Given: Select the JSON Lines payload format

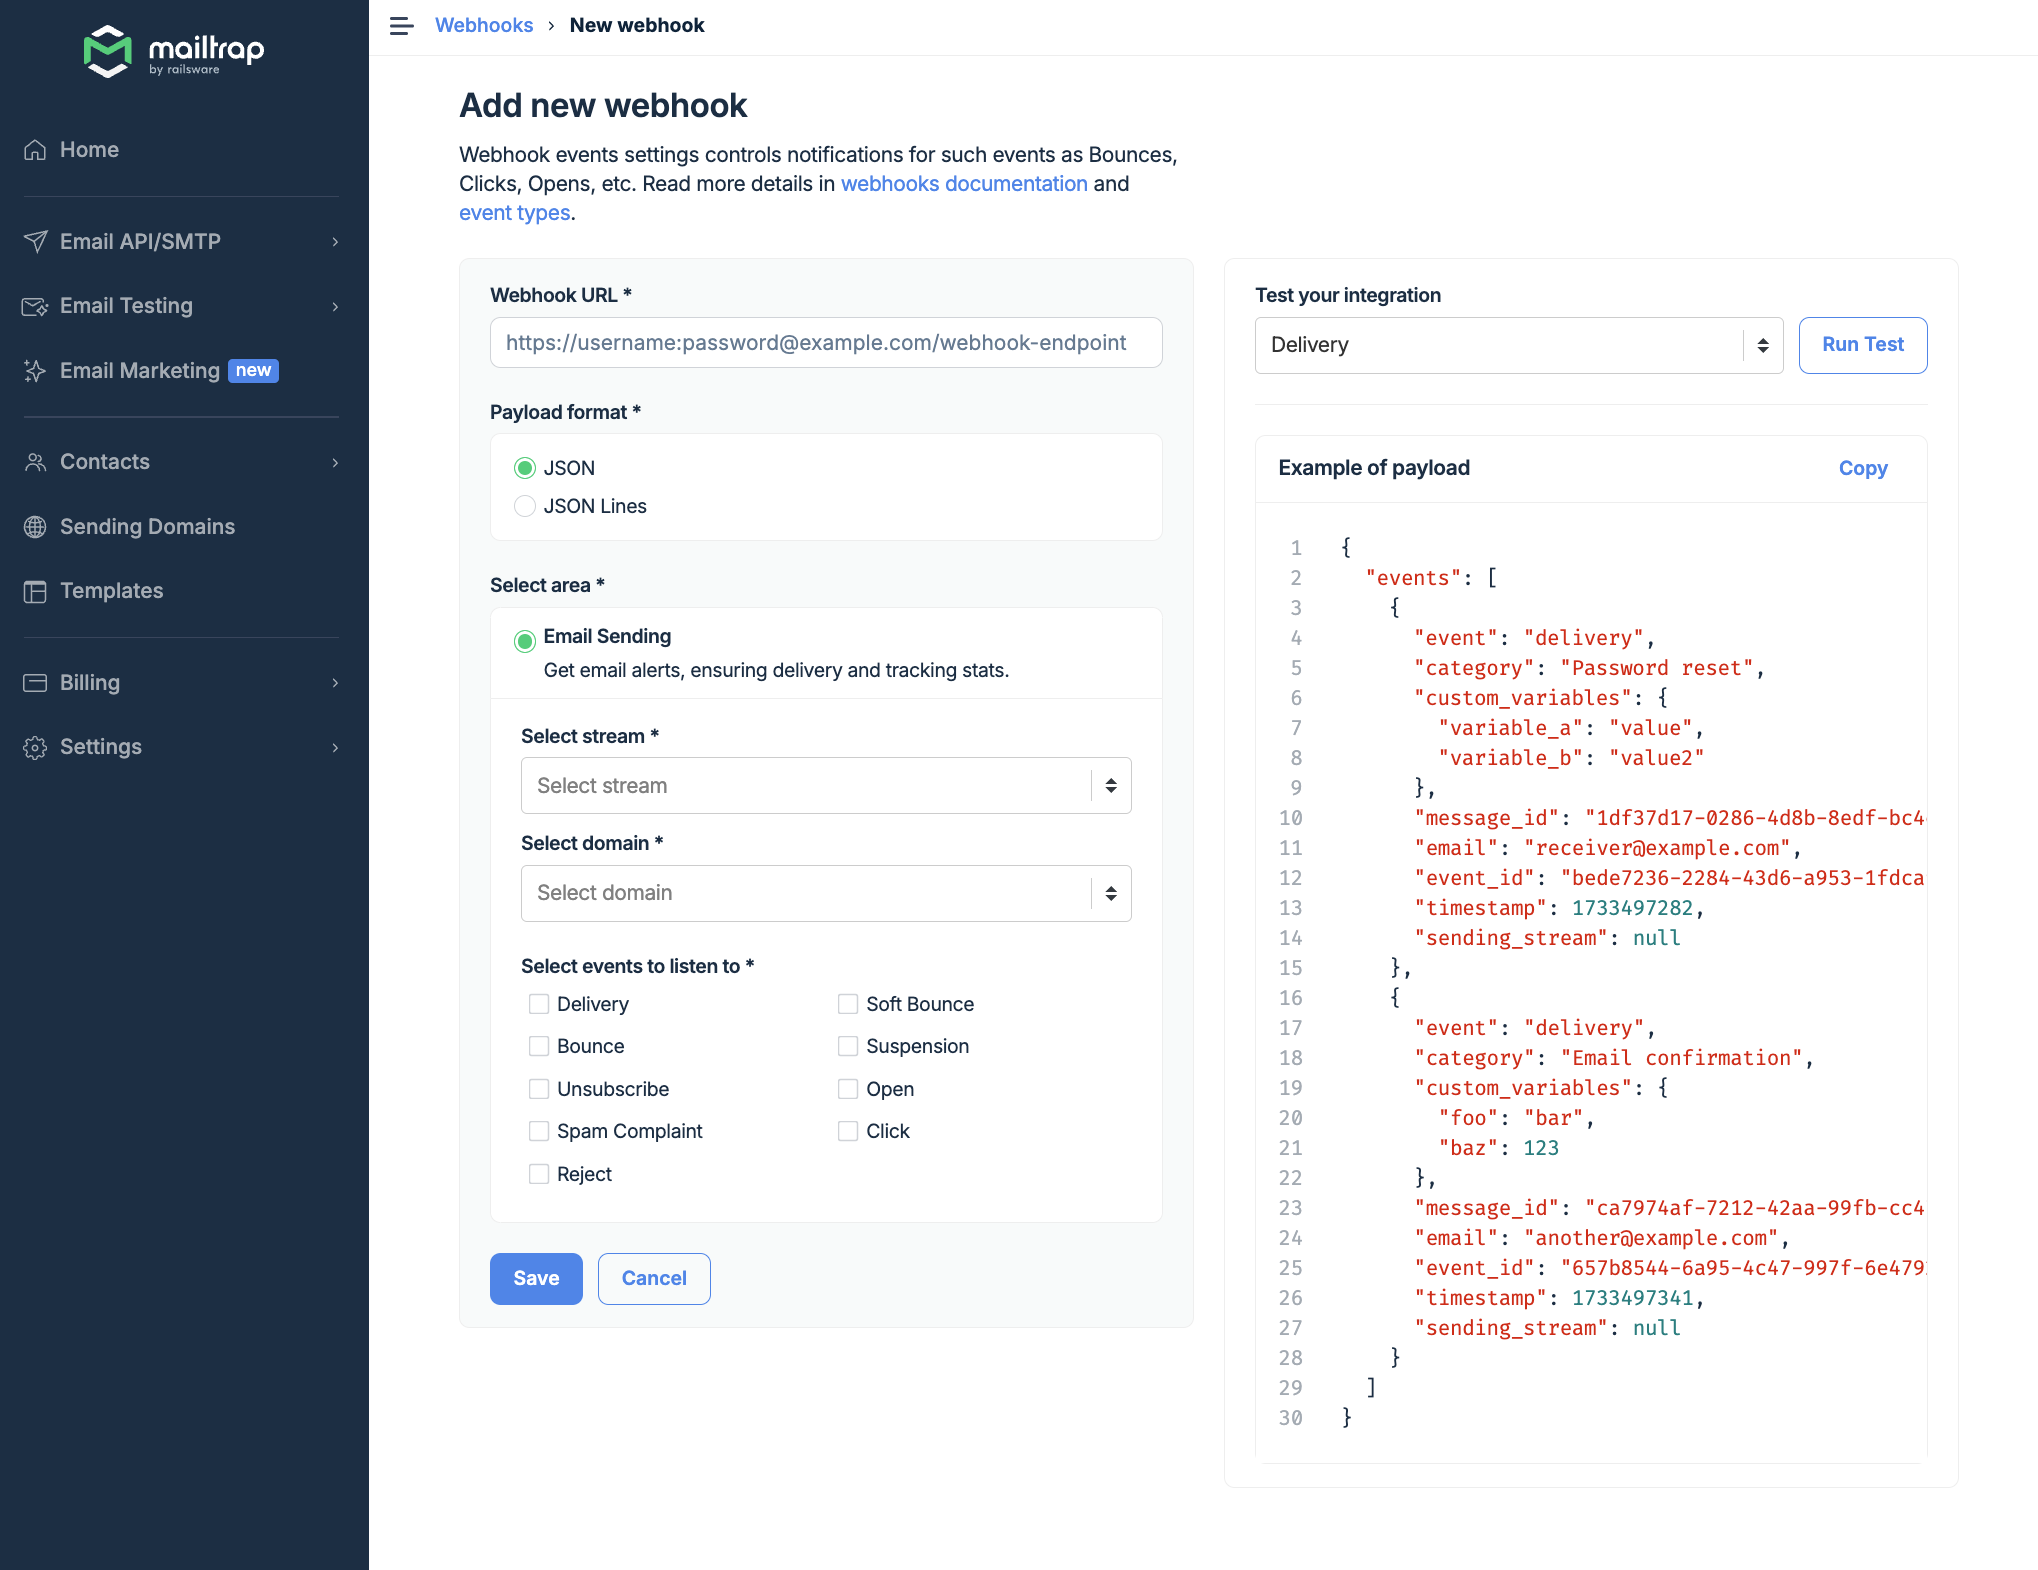Looking at the screenshot, I should tap(525, 506).
